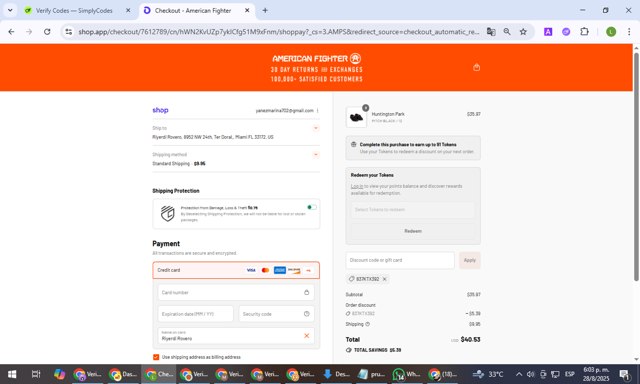Click the Name on card field
Viewport: 640px width, 384px height.
click(236, 335)
